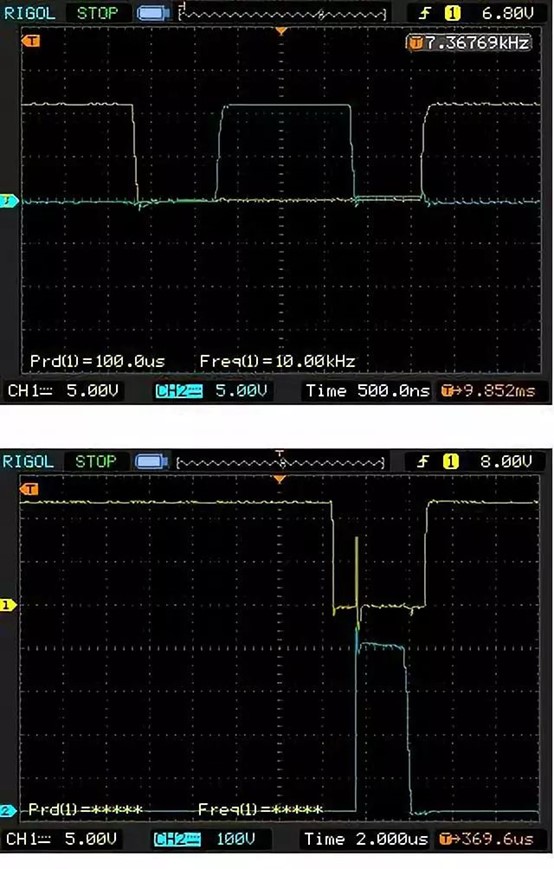554x869 pixels.
Task: Select the CH1 5.00V label in top capture
Action: pyautogui.click(x=63, y=391)
